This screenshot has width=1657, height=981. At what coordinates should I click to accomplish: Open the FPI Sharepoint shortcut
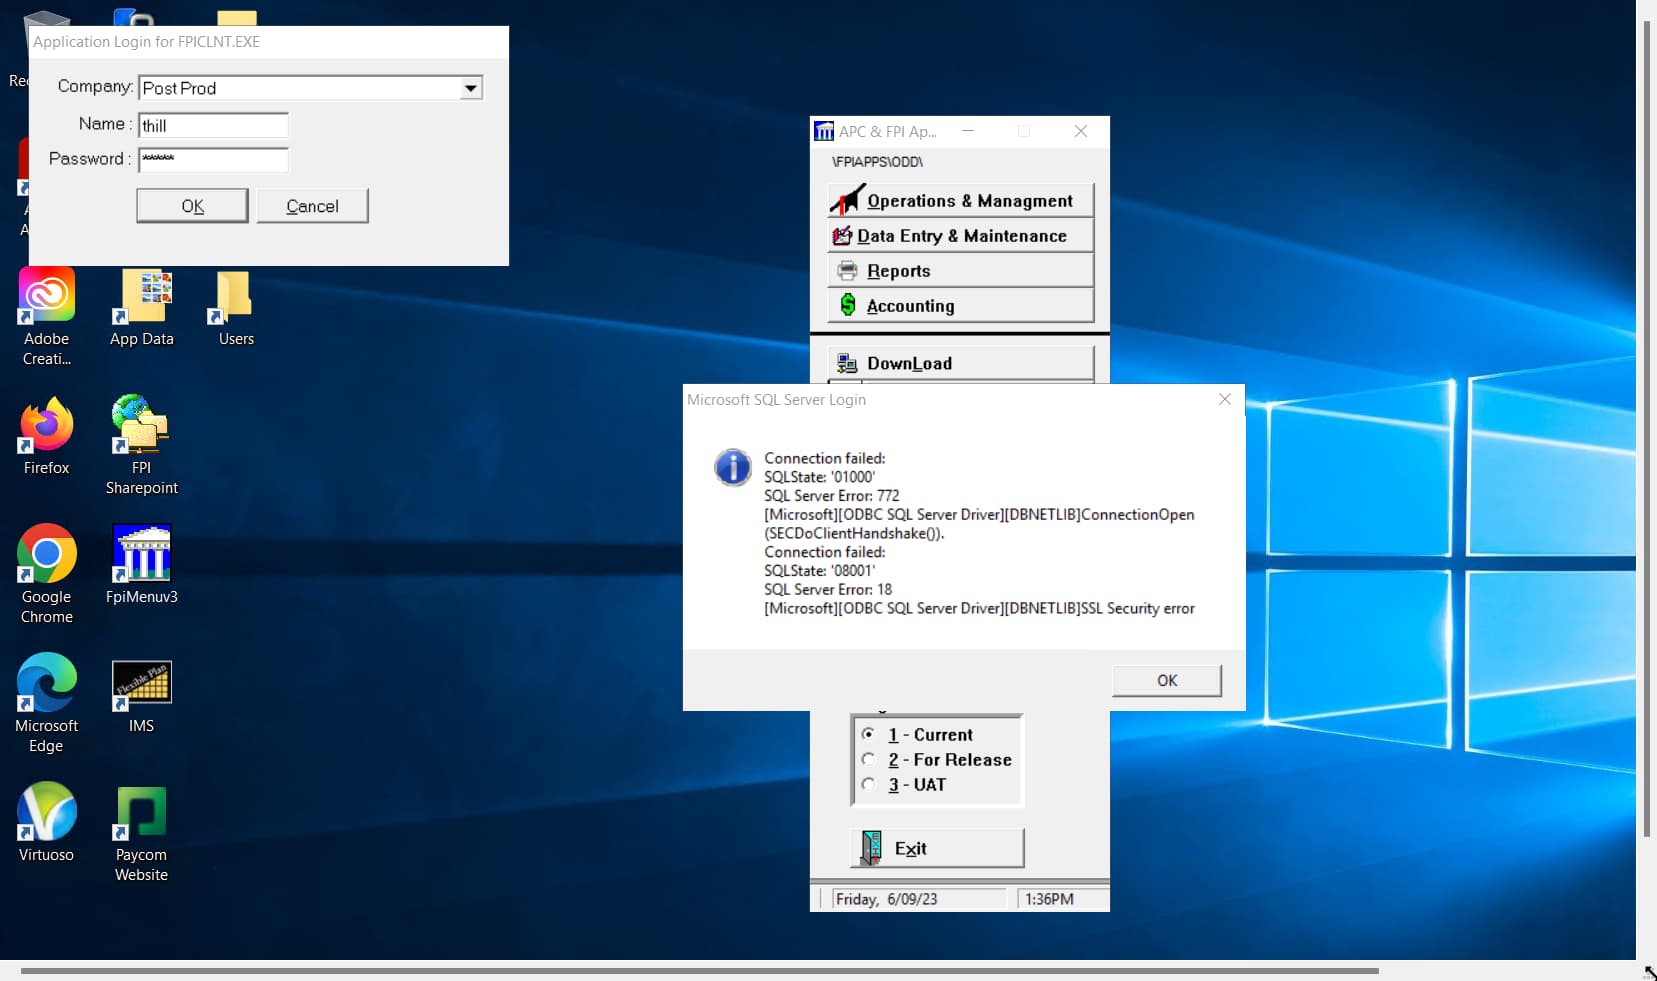pos(141,425)
